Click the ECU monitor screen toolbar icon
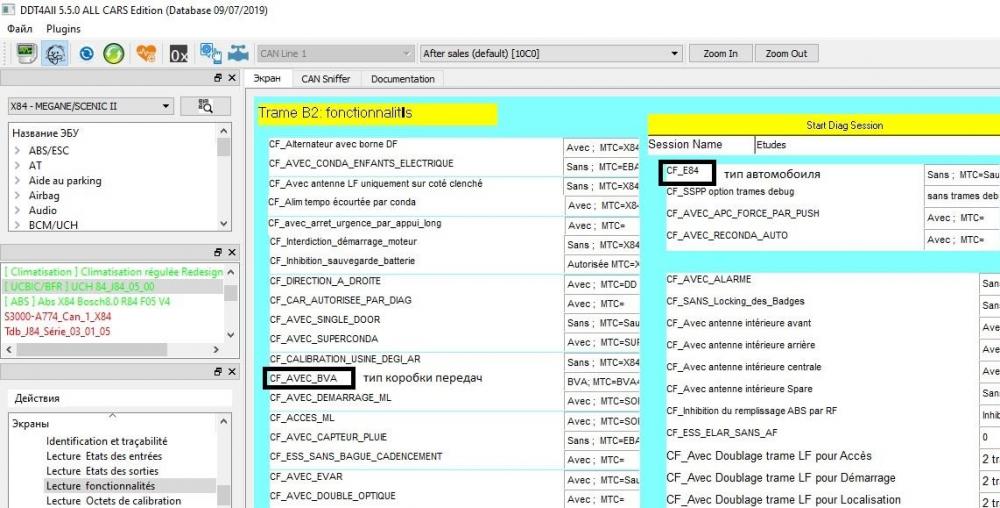Image resolution: width=1000 pixels, height=508 pixels. pyautogui.click(x=26, y=54)
